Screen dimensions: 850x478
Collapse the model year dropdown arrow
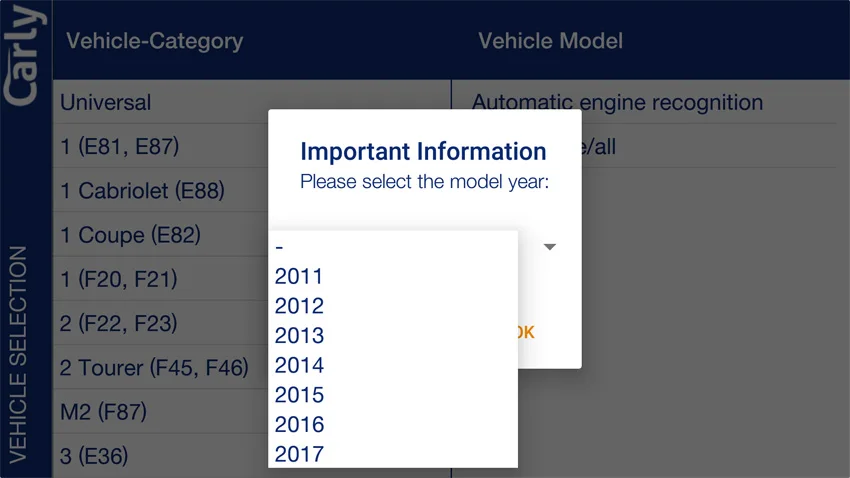click(550, 247)
